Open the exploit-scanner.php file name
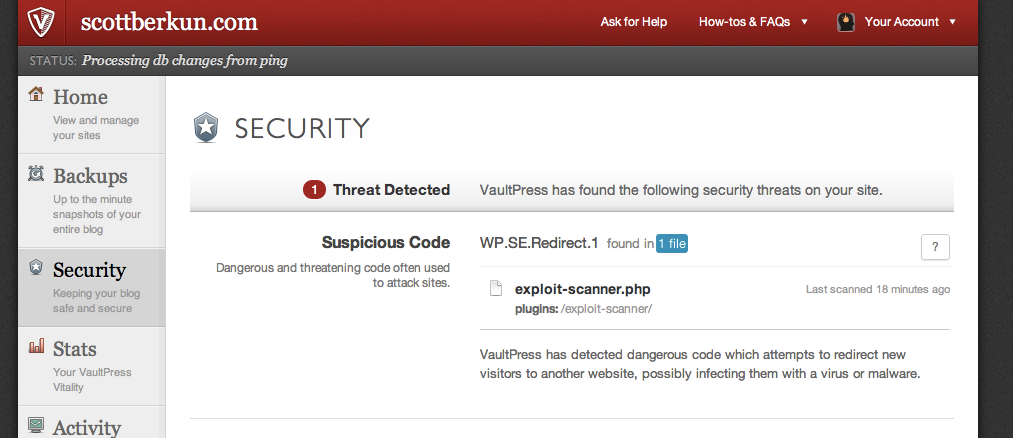1013x438 pixels. click(x=583, y=289)
